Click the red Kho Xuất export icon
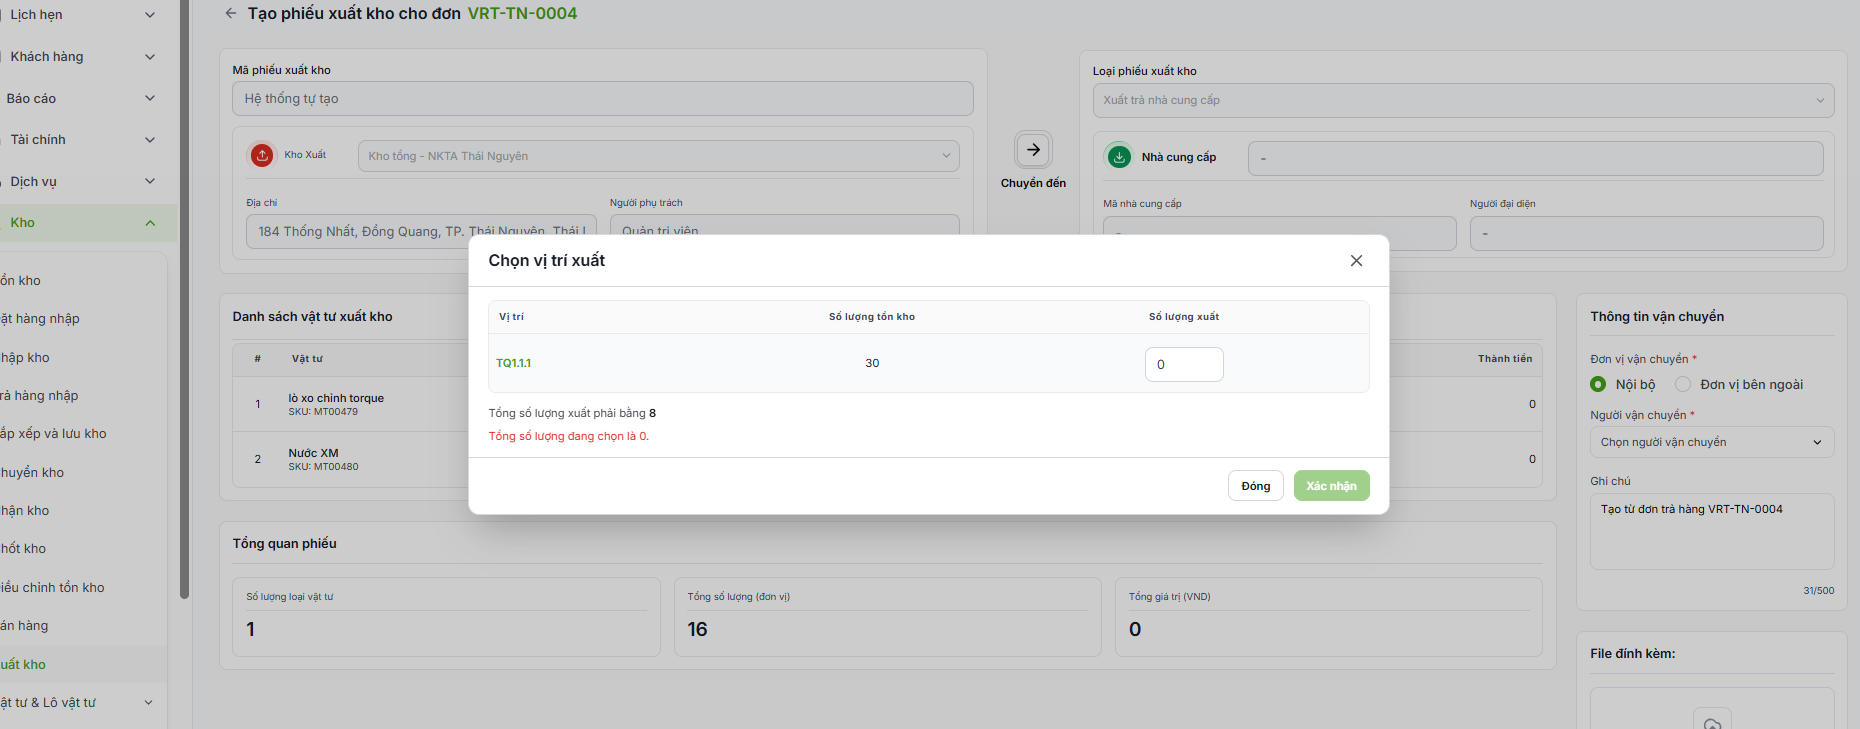The width and height of the screenshot is (1860, 729). pyautogui.click(x=262, y=155)
